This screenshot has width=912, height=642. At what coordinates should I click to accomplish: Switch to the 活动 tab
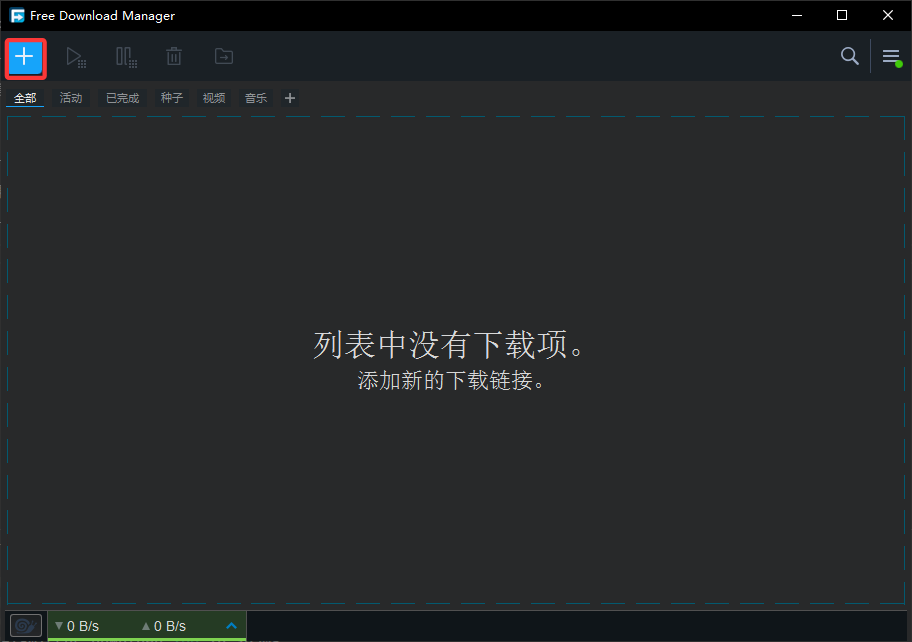(x=71, y=98)
